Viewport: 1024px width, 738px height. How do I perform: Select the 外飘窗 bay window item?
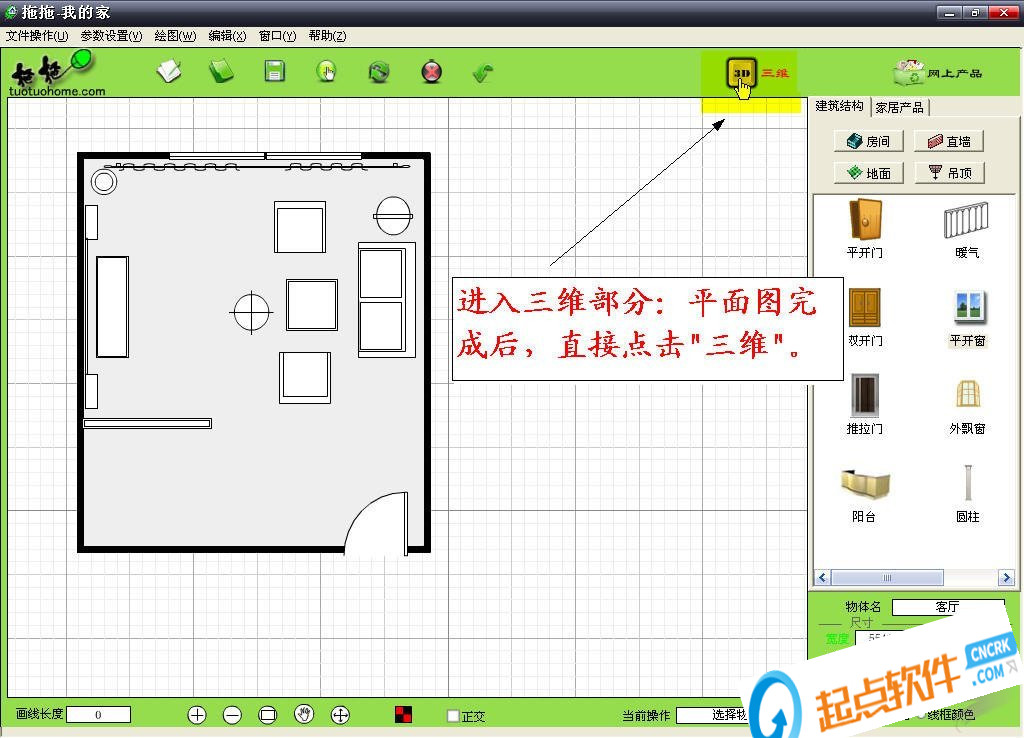click(967, 406)
